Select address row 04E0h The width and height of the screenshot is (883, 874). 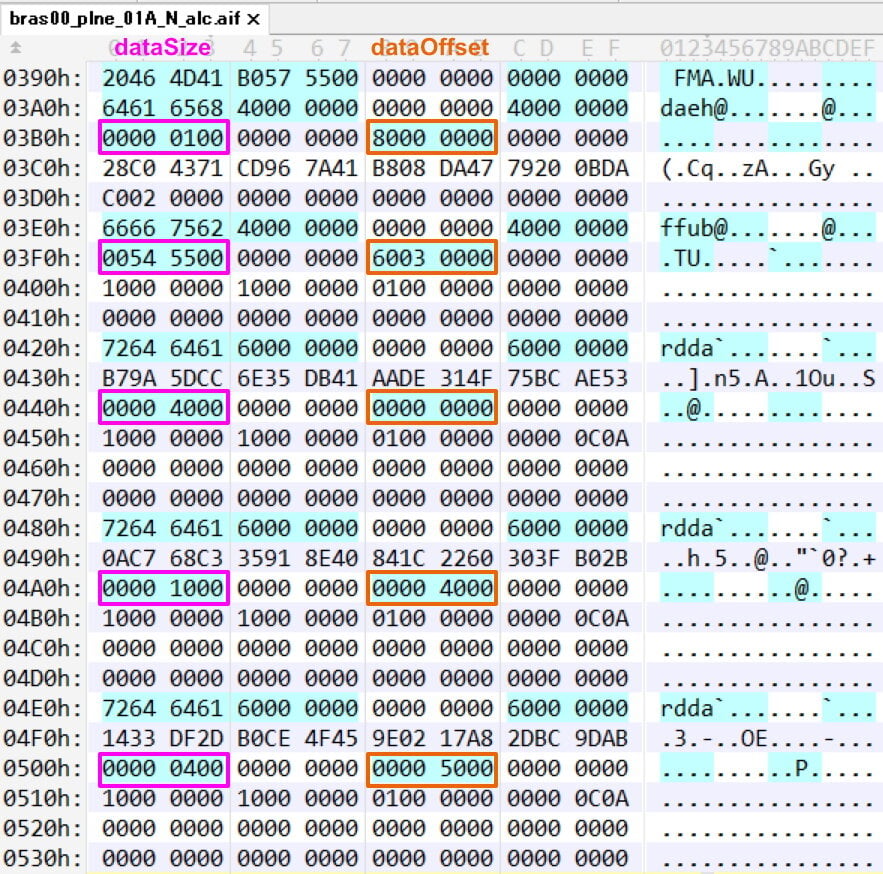pyautogui.click(x=42, y=708)
